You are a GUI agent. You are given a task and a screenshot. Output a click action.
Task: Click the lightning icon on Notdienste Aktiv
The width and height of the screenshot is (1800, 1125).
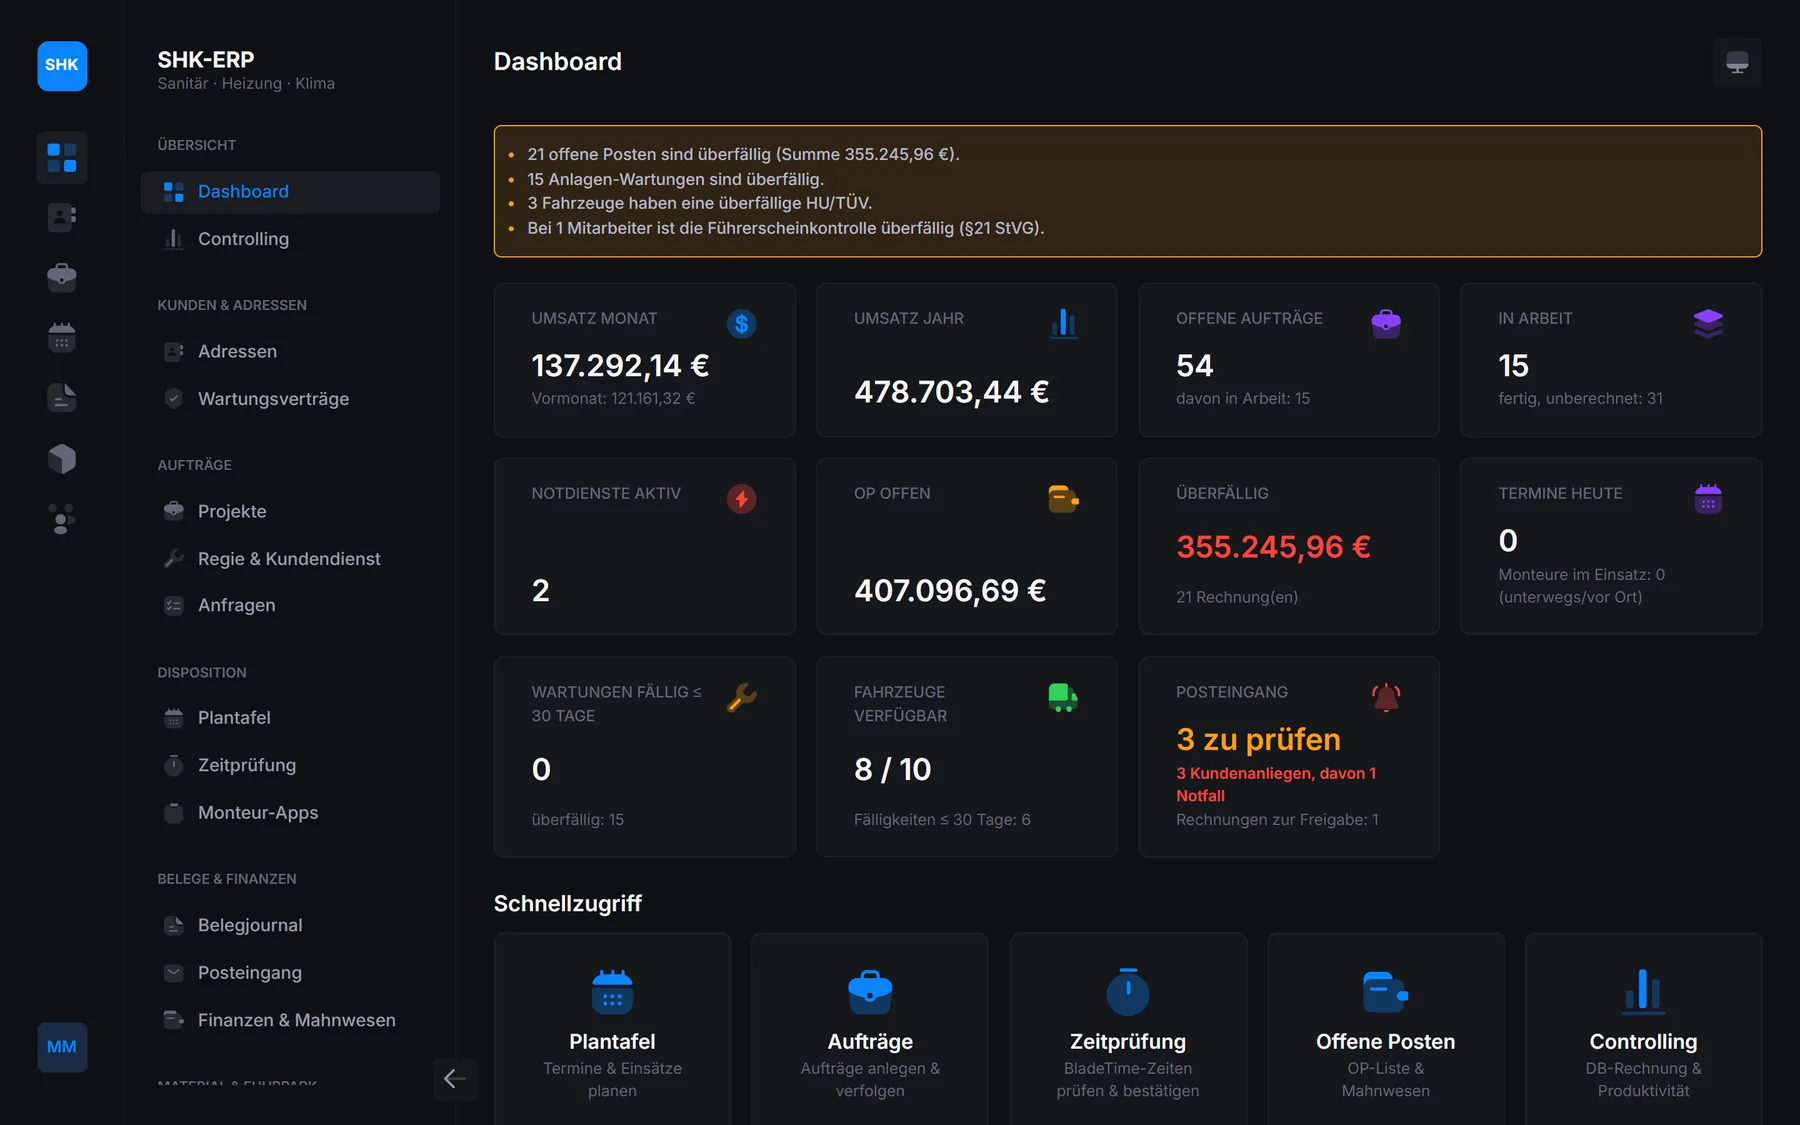pyautogui.click(x=741, y=499)
